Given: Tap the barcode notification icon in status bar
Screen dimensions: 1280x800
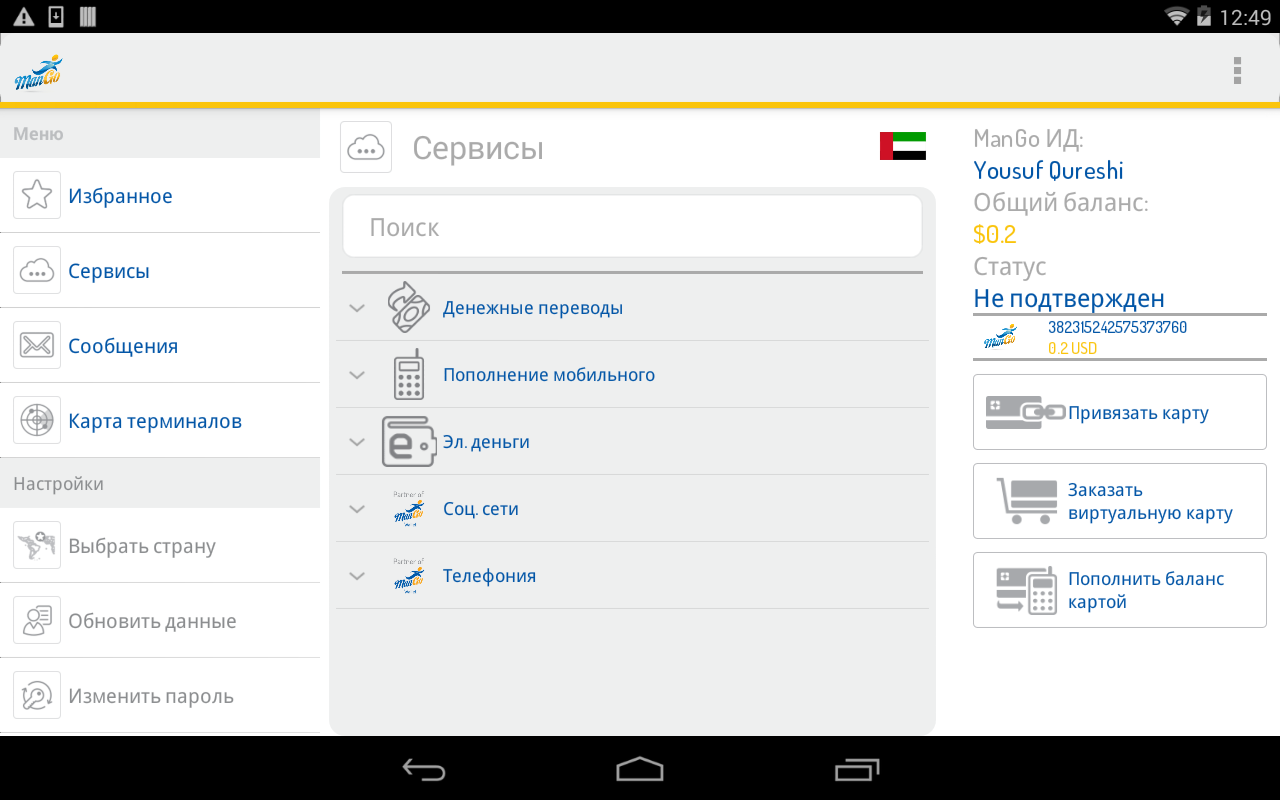Looking at the screenshot, I should point(88,16).
